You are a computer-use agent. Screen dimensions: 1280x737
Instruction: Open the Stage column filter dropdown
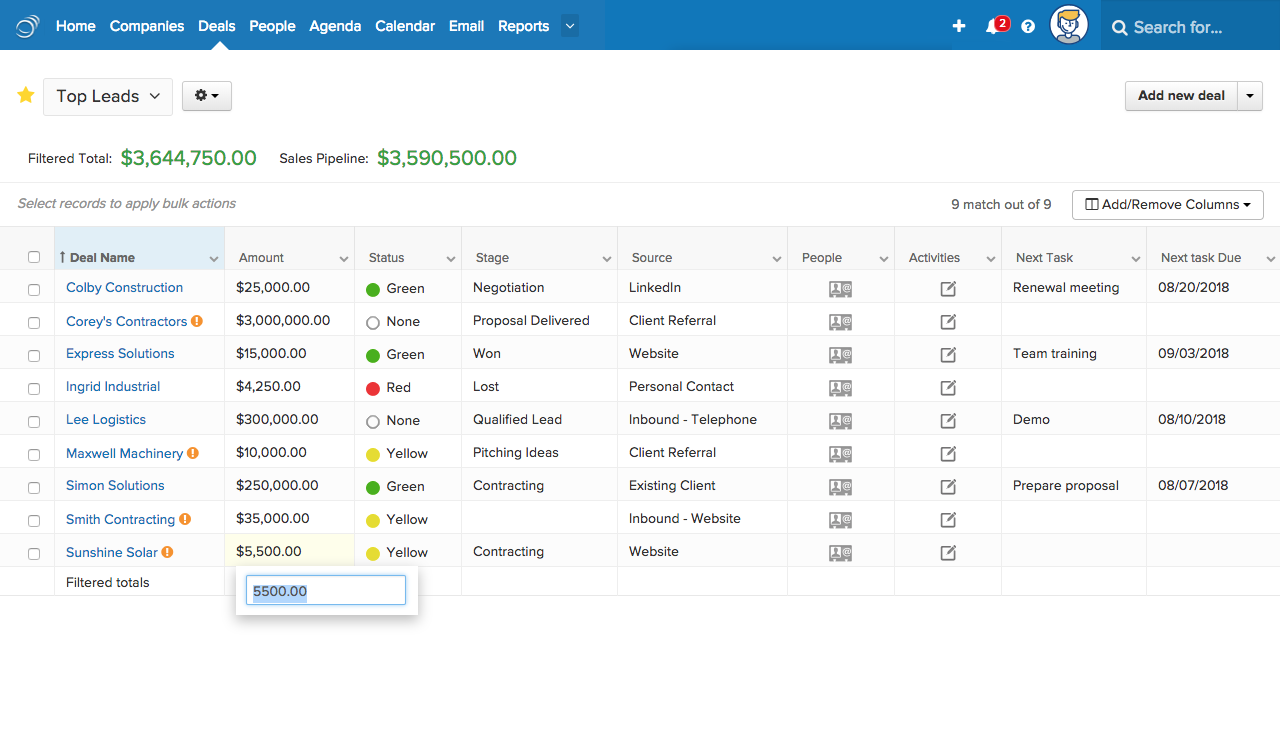(608, 257)
